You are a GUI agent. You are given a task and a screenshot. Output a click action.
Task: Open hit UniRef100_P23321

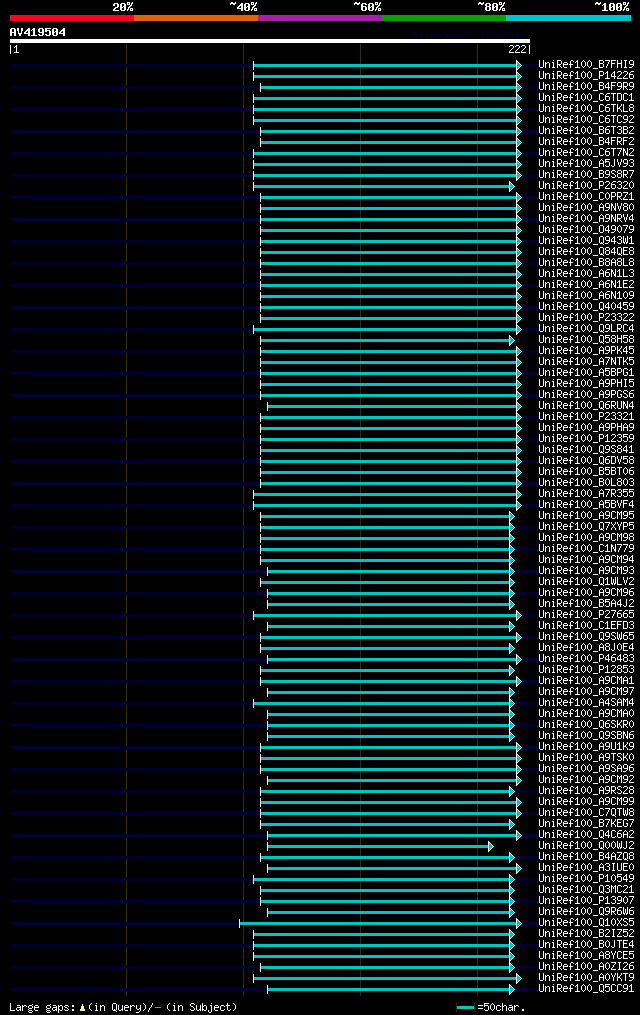586,417
